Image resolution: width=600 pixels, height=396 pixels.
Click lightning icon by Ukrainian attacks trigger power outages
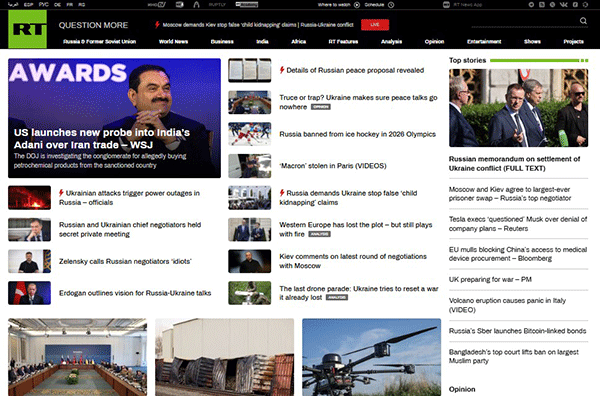point(61,193)
